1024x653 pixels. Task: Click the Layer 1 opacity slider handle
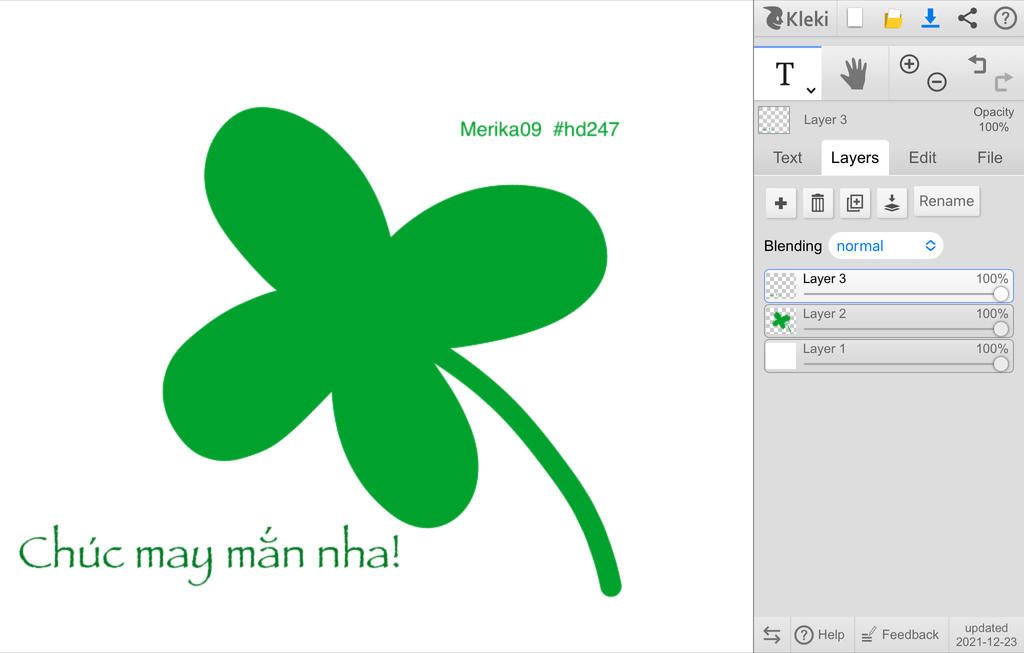tap(1000, 364)
